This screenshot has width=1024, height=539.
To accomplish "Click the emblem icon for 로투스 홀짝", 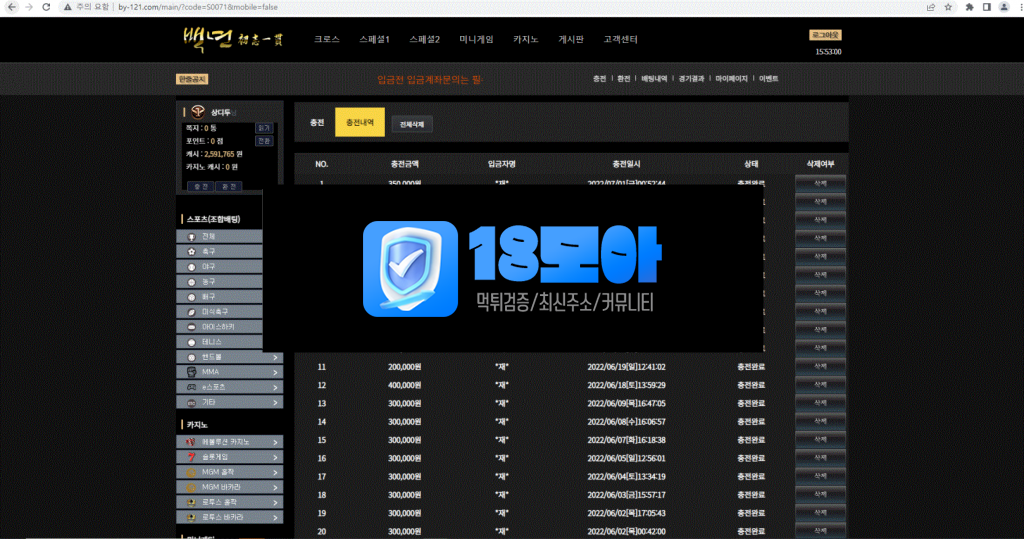I will coord(191,502).
